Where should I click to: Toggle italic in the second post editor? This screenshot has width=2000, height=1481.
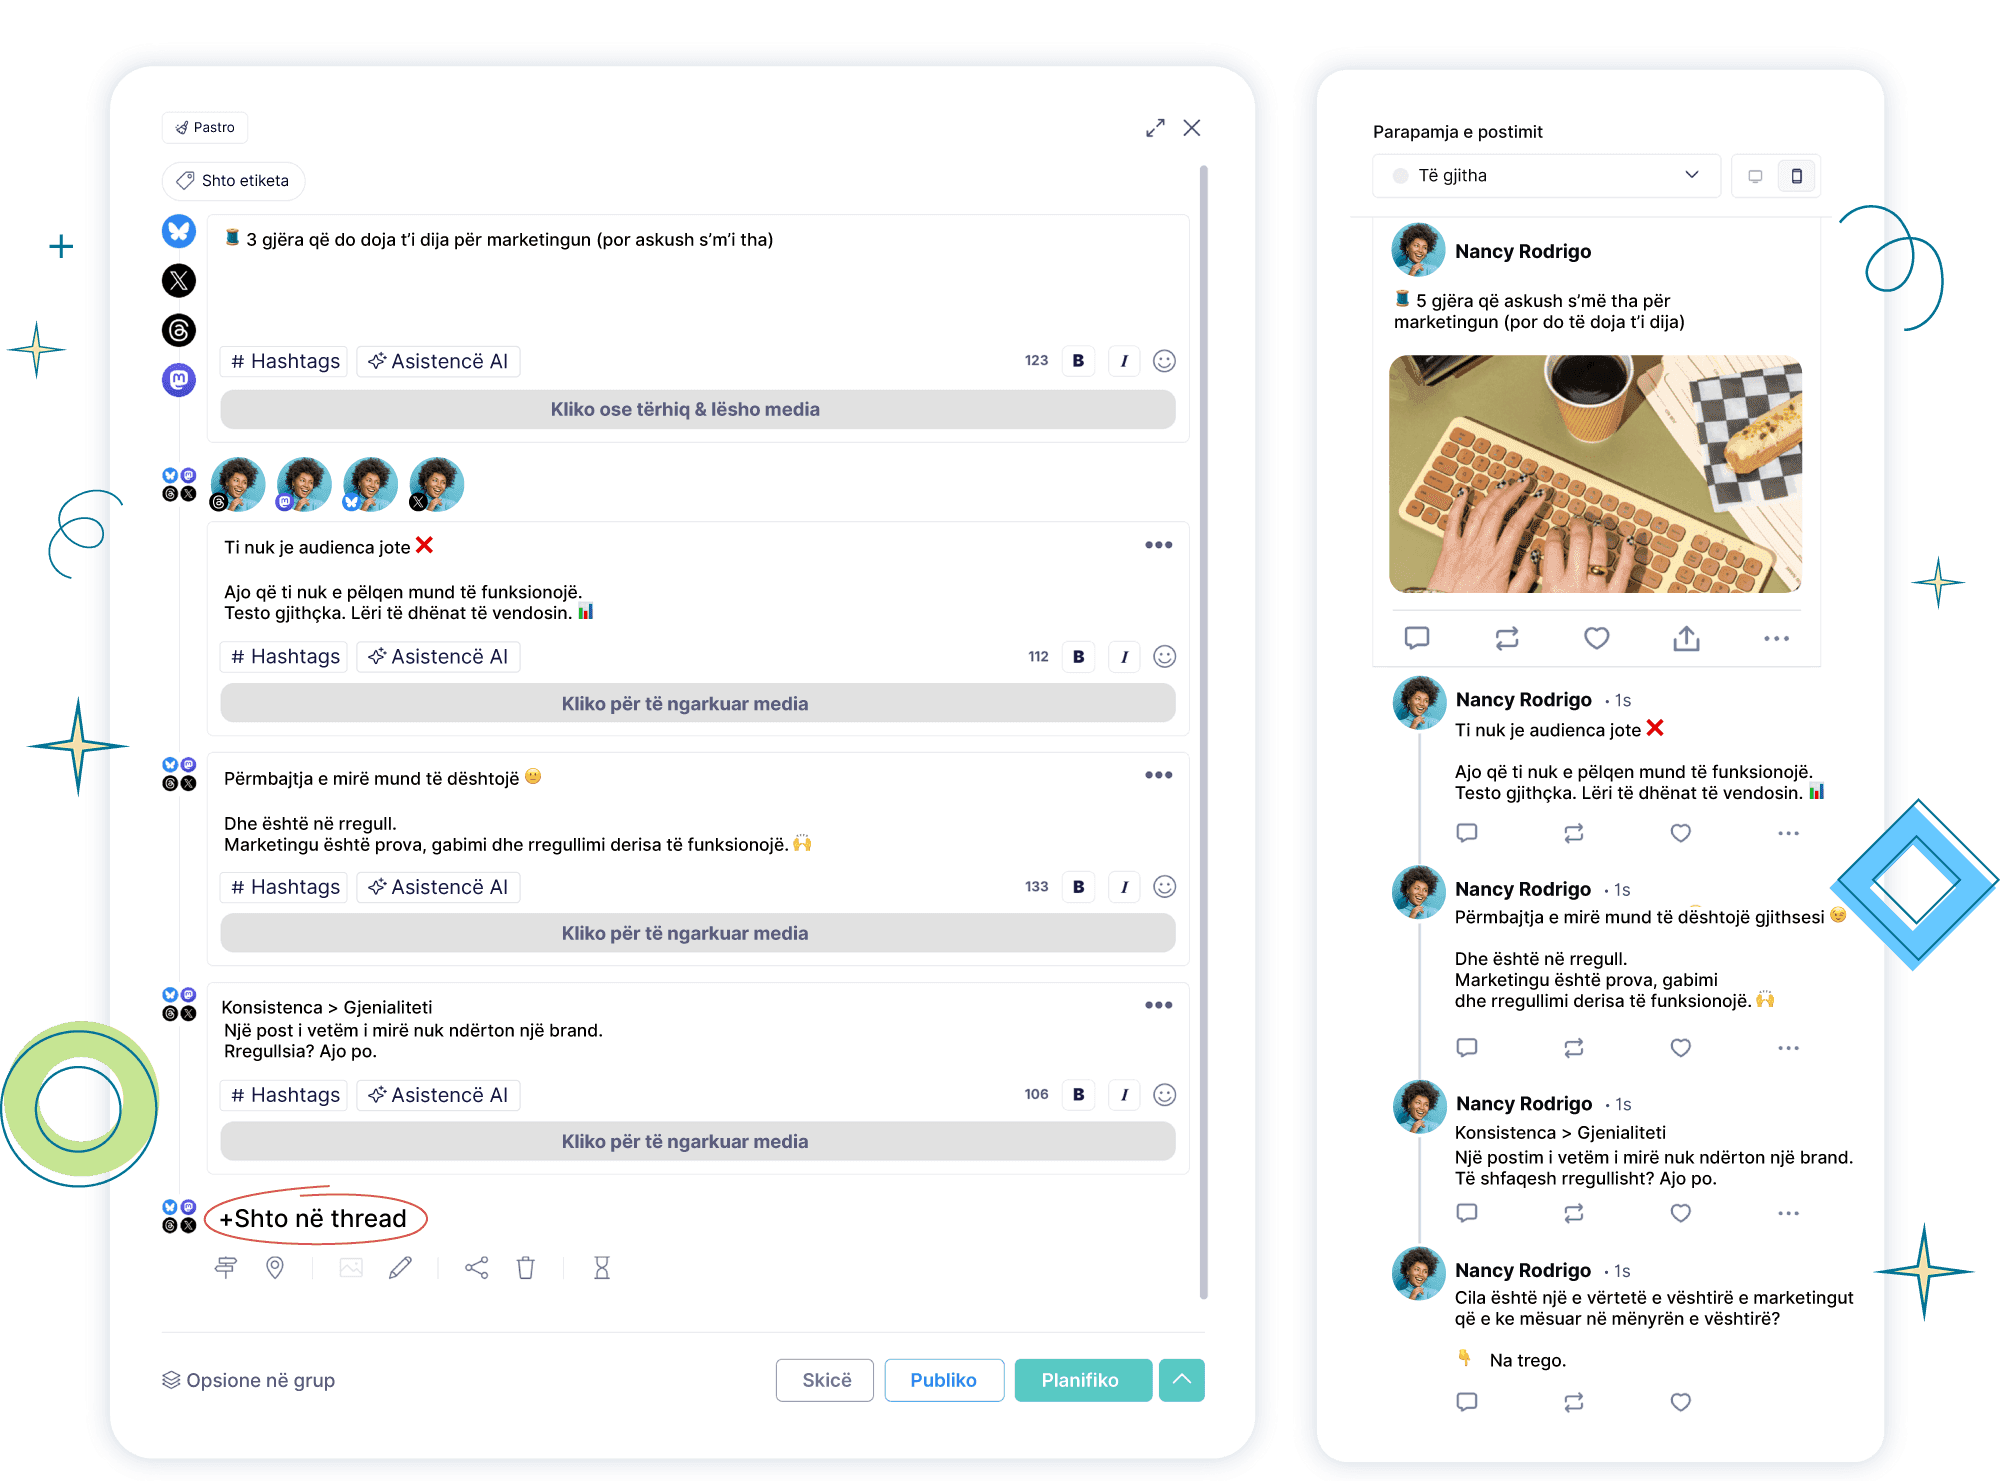coord(1124,657)
